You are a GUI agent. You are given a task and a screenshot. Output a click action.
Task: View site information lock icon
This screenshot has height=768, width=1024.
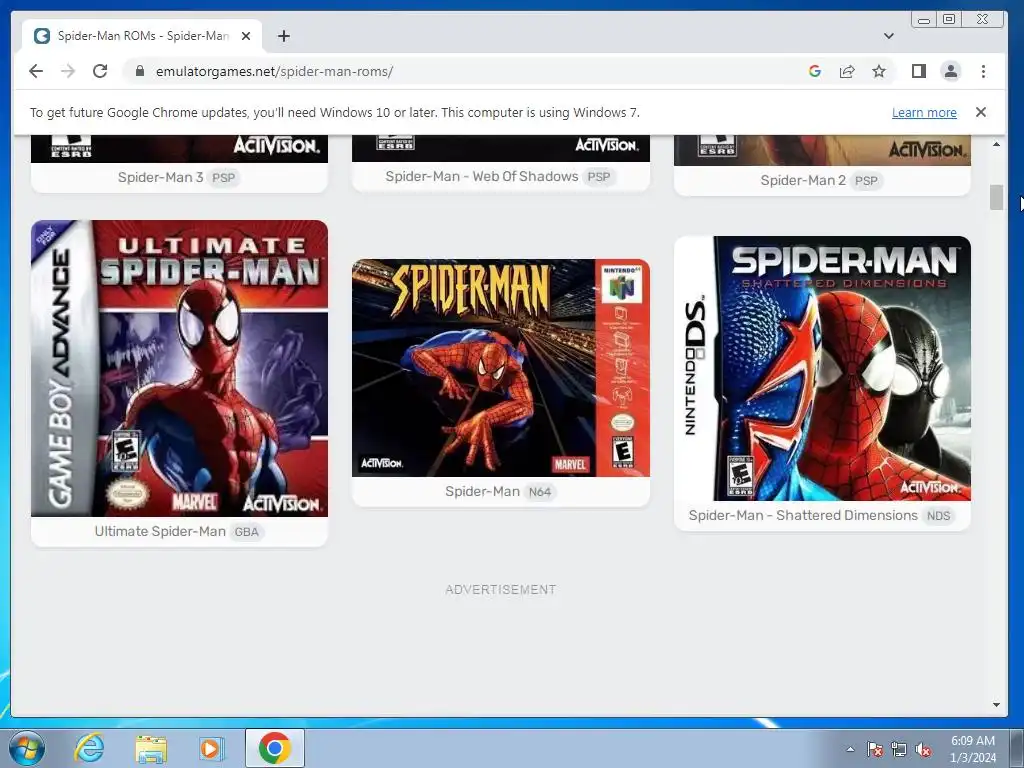tap(139, 71)
